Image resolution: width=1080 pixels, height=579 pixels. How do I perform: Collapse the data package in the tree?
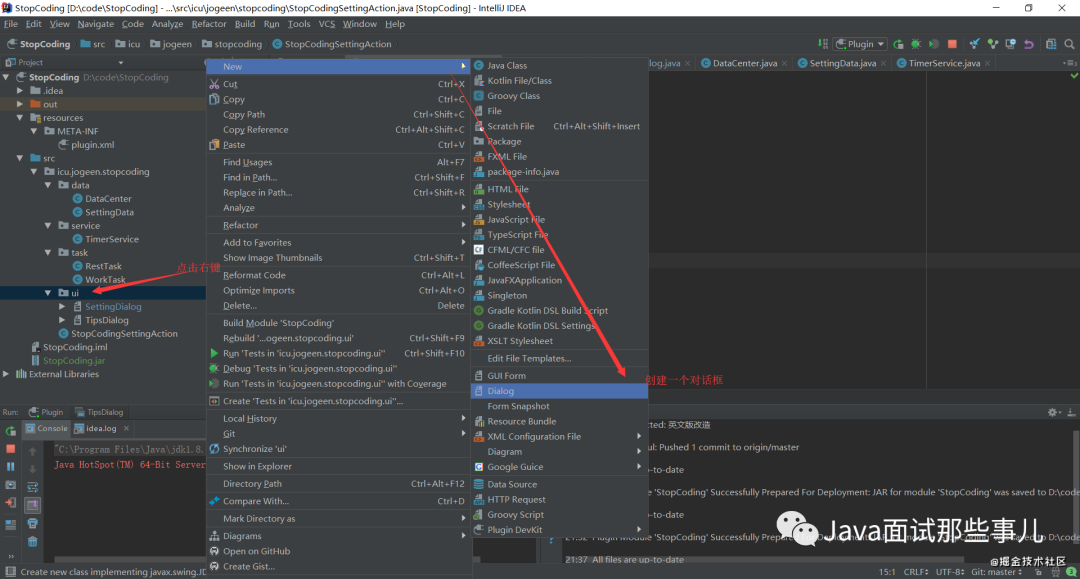tap(48, 185)
